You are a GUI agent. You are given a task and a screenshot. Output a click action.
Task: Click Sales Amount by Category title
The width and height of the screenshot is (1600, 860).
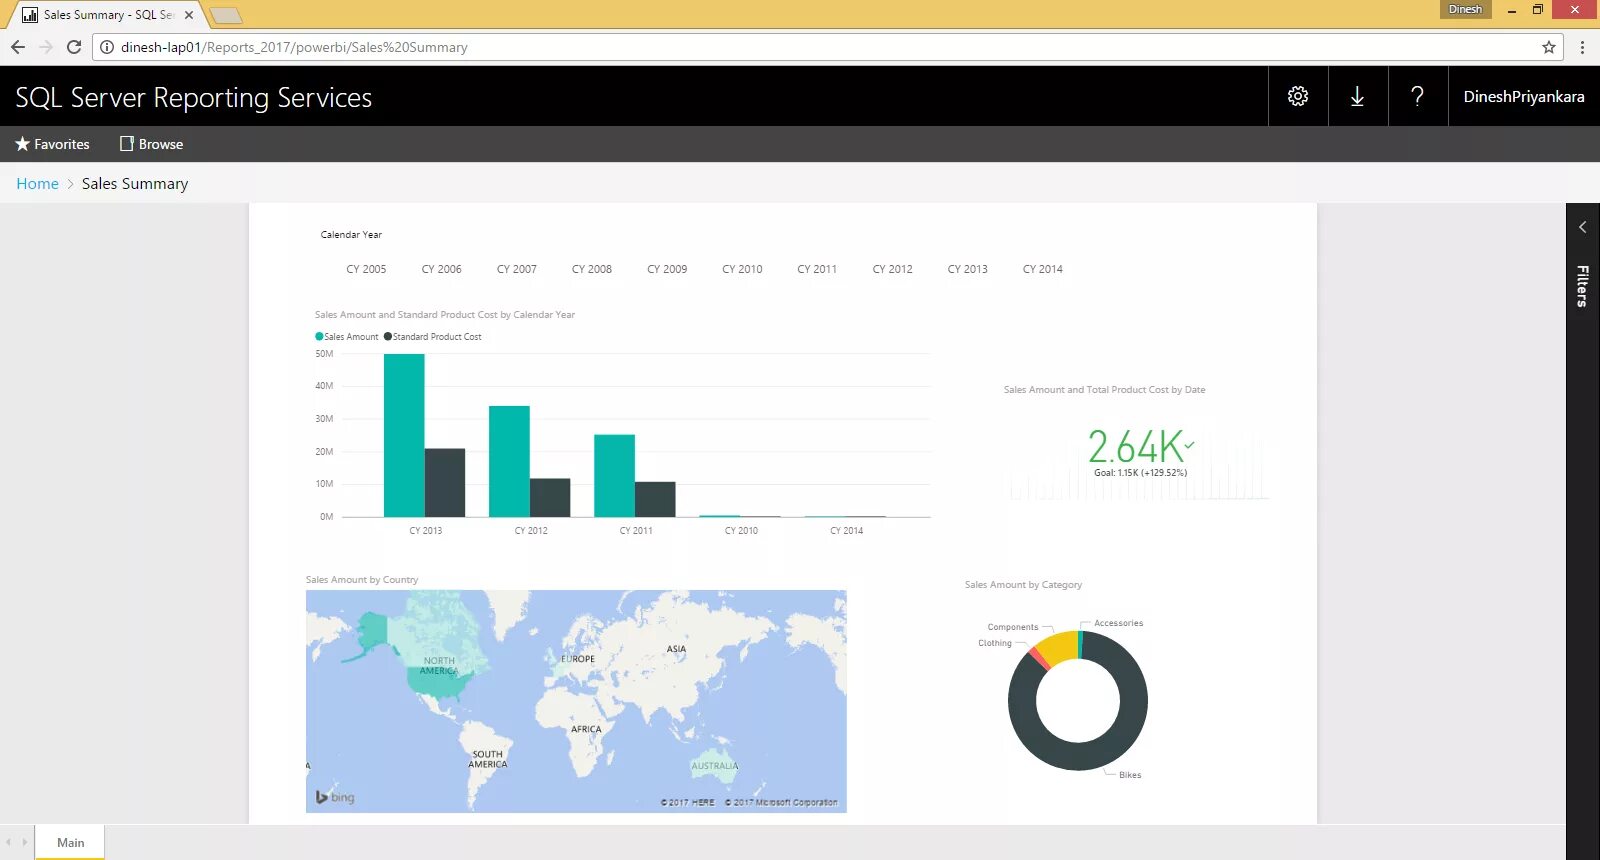point(1023,585)
